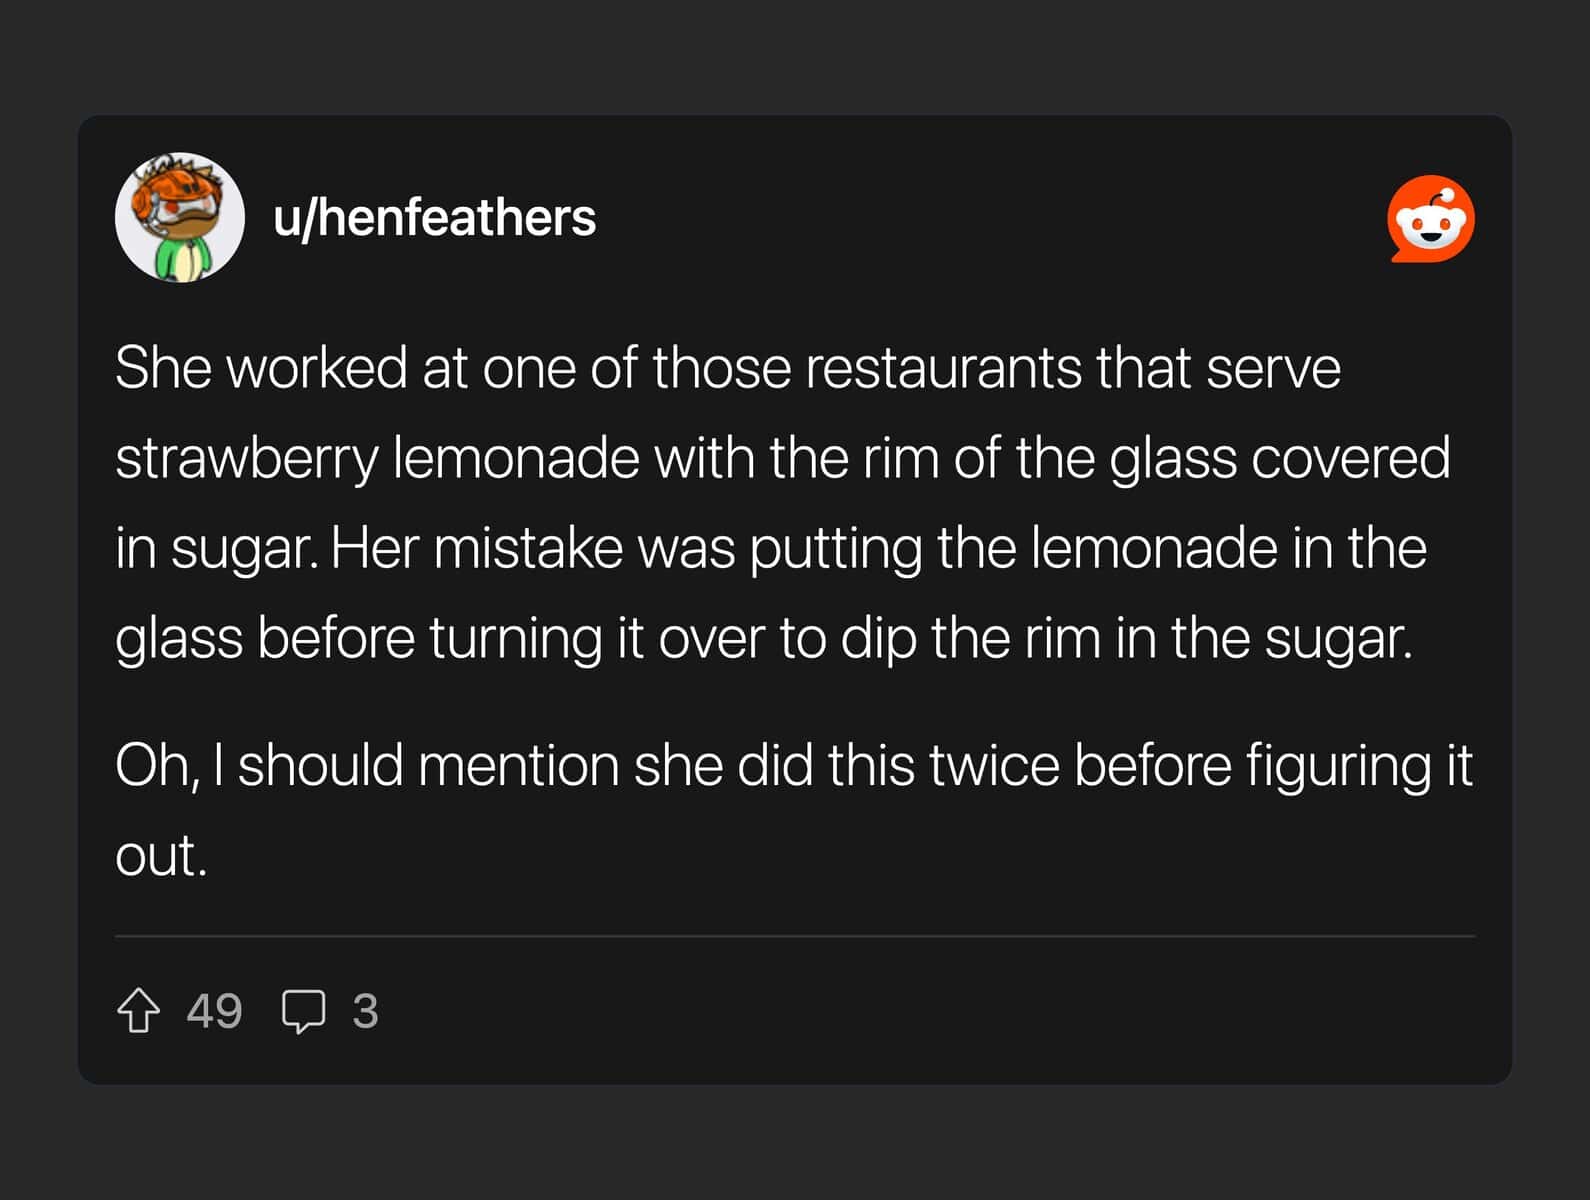Viewport: 1590px width, 1200px height.
Task: Click the Reddit Snoo logo
Action: point(1430,219)
